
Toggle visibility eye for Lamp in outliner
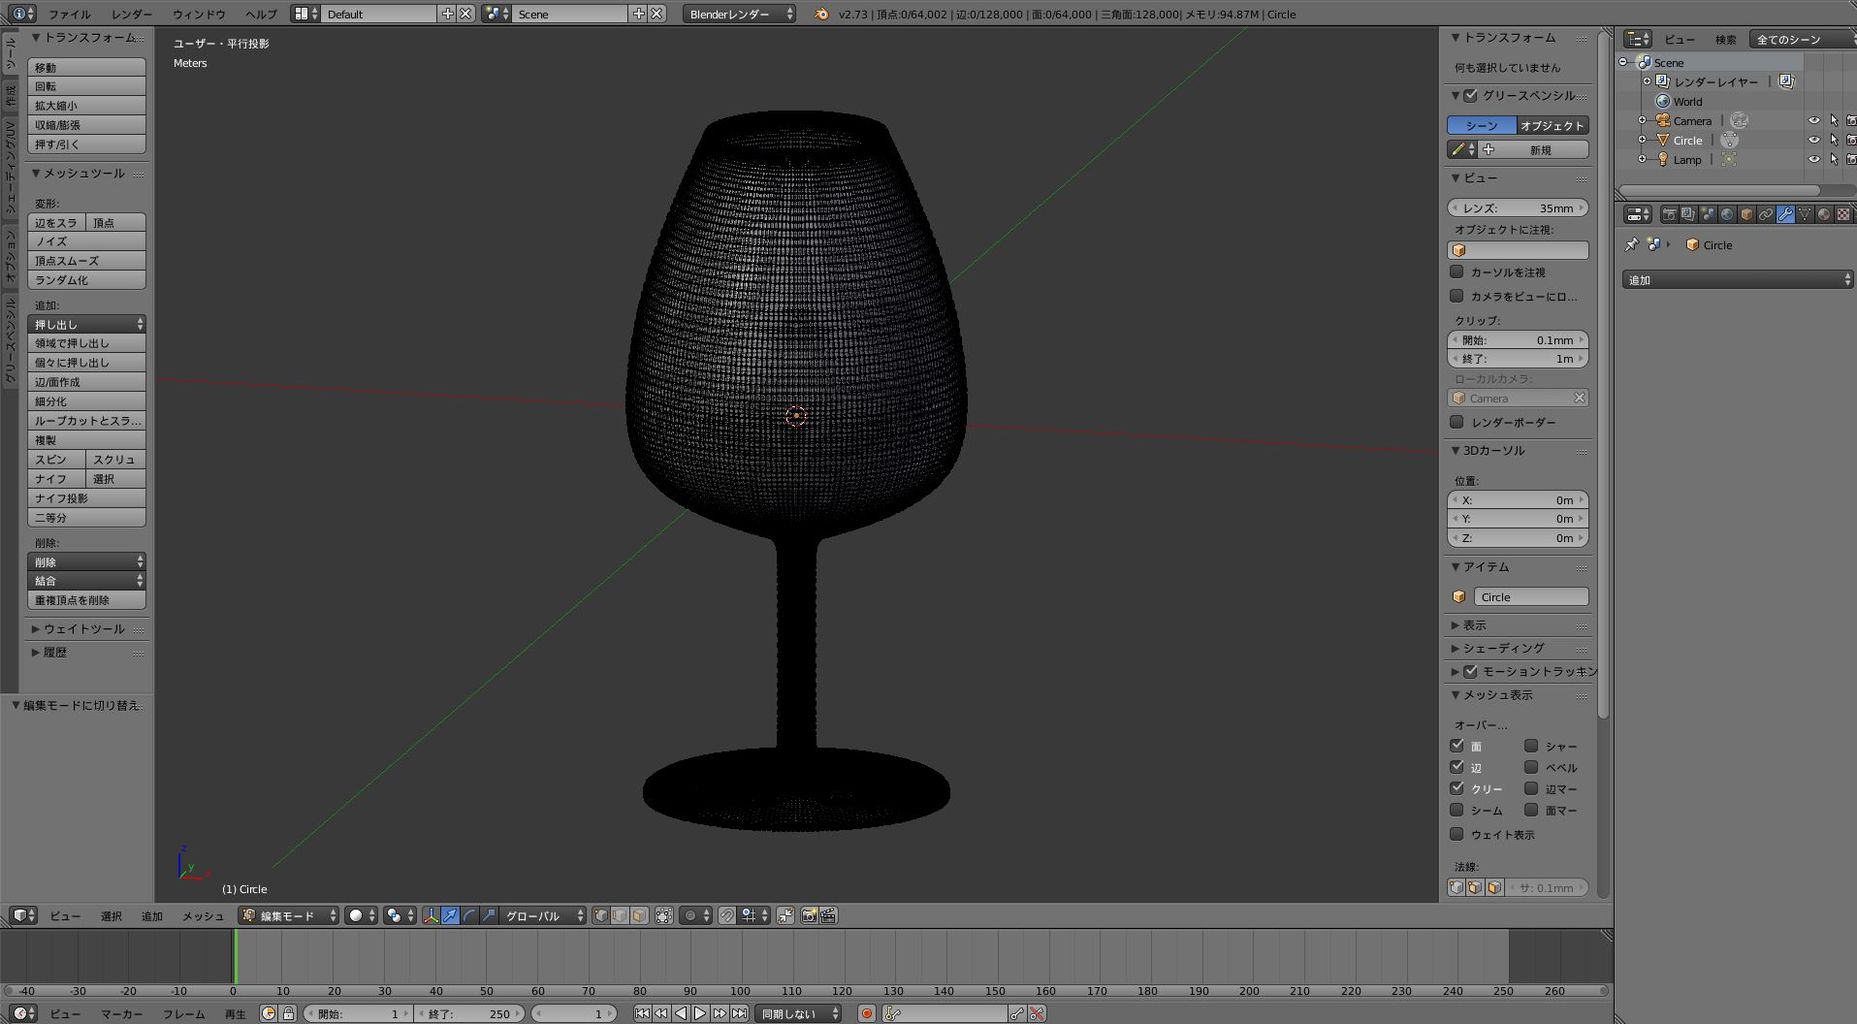(1814, 159)
